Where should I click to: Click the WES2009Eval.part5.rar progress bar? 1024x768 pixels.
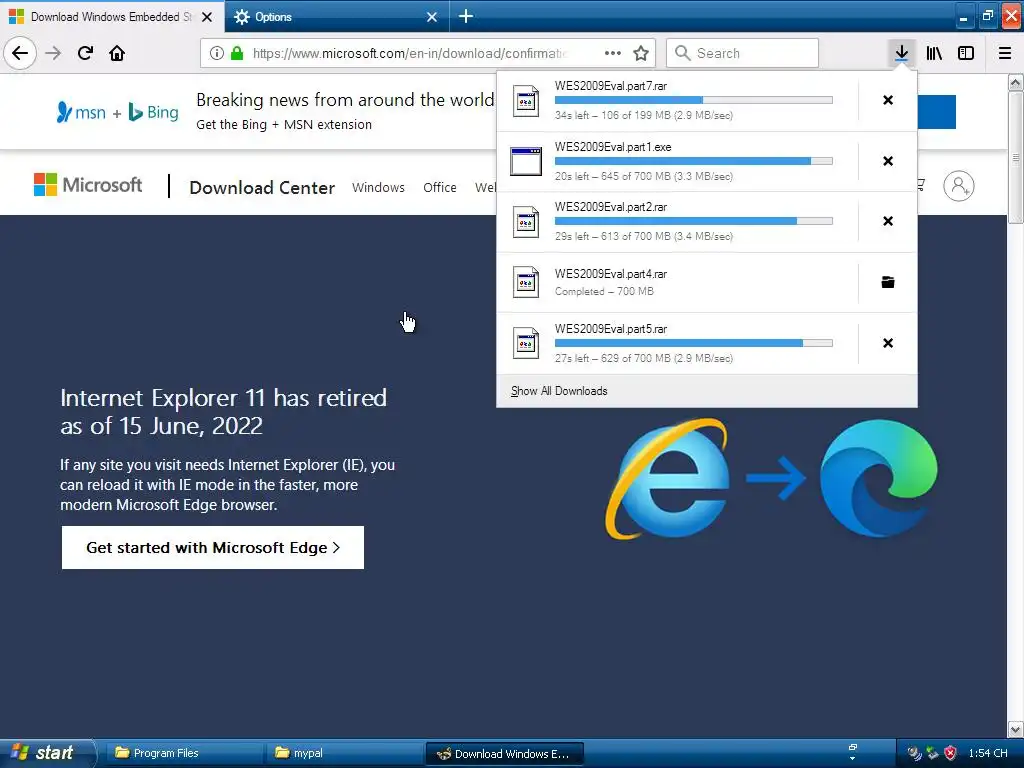[x=694, y=343]
